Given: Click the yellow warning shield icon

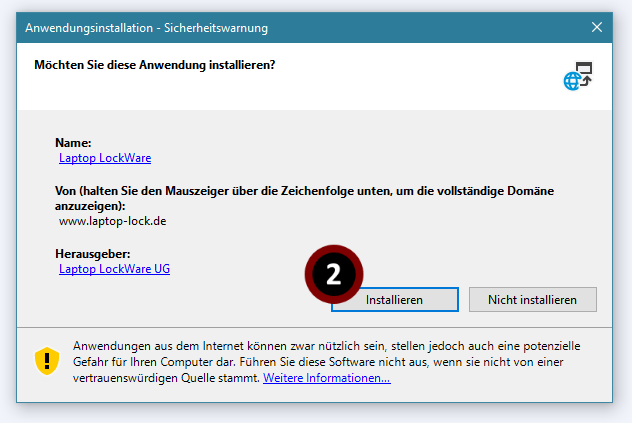Looking at the screenshot, I should [x=47, y=361].
